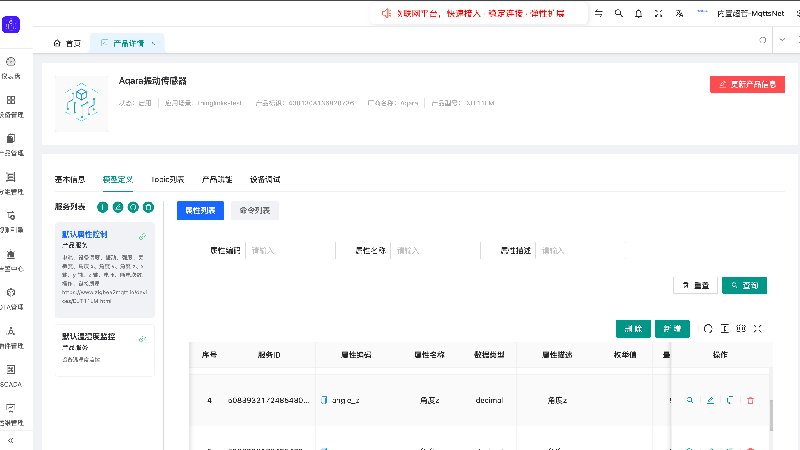Click the 更新产品信息 red button
This screenshot has width=800, height=450.
click(747, 84)
